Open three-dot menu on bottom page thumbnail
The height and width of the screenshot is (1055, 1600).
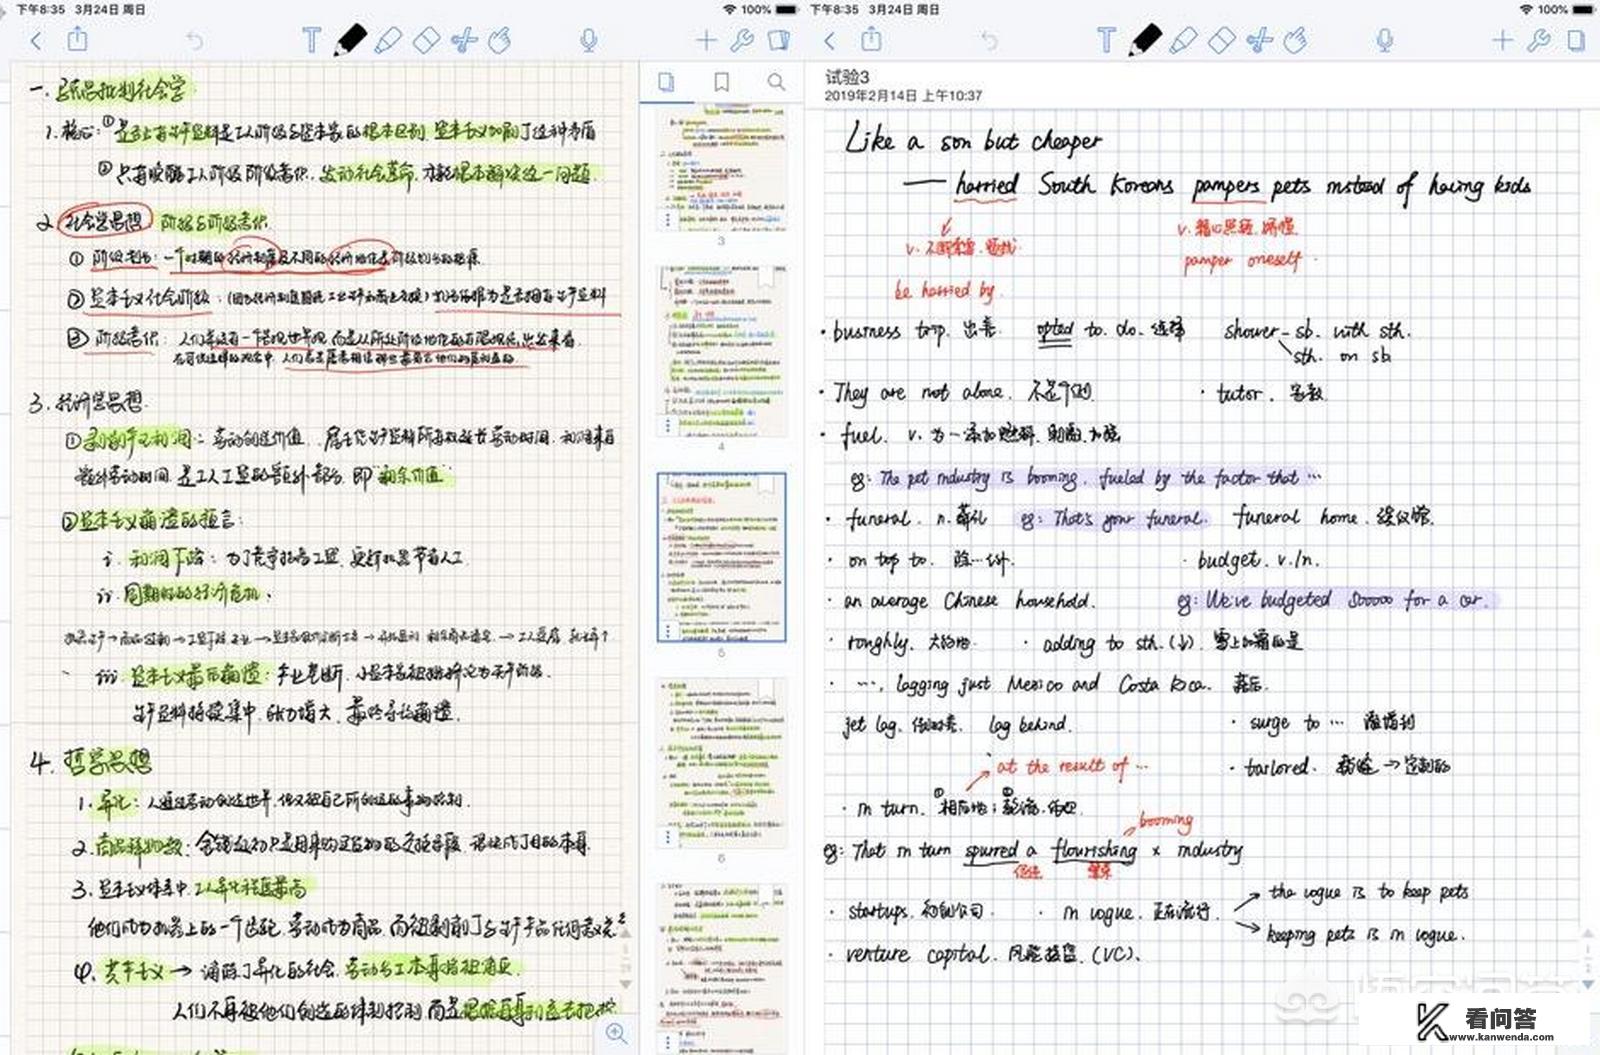click(668, 1042)
